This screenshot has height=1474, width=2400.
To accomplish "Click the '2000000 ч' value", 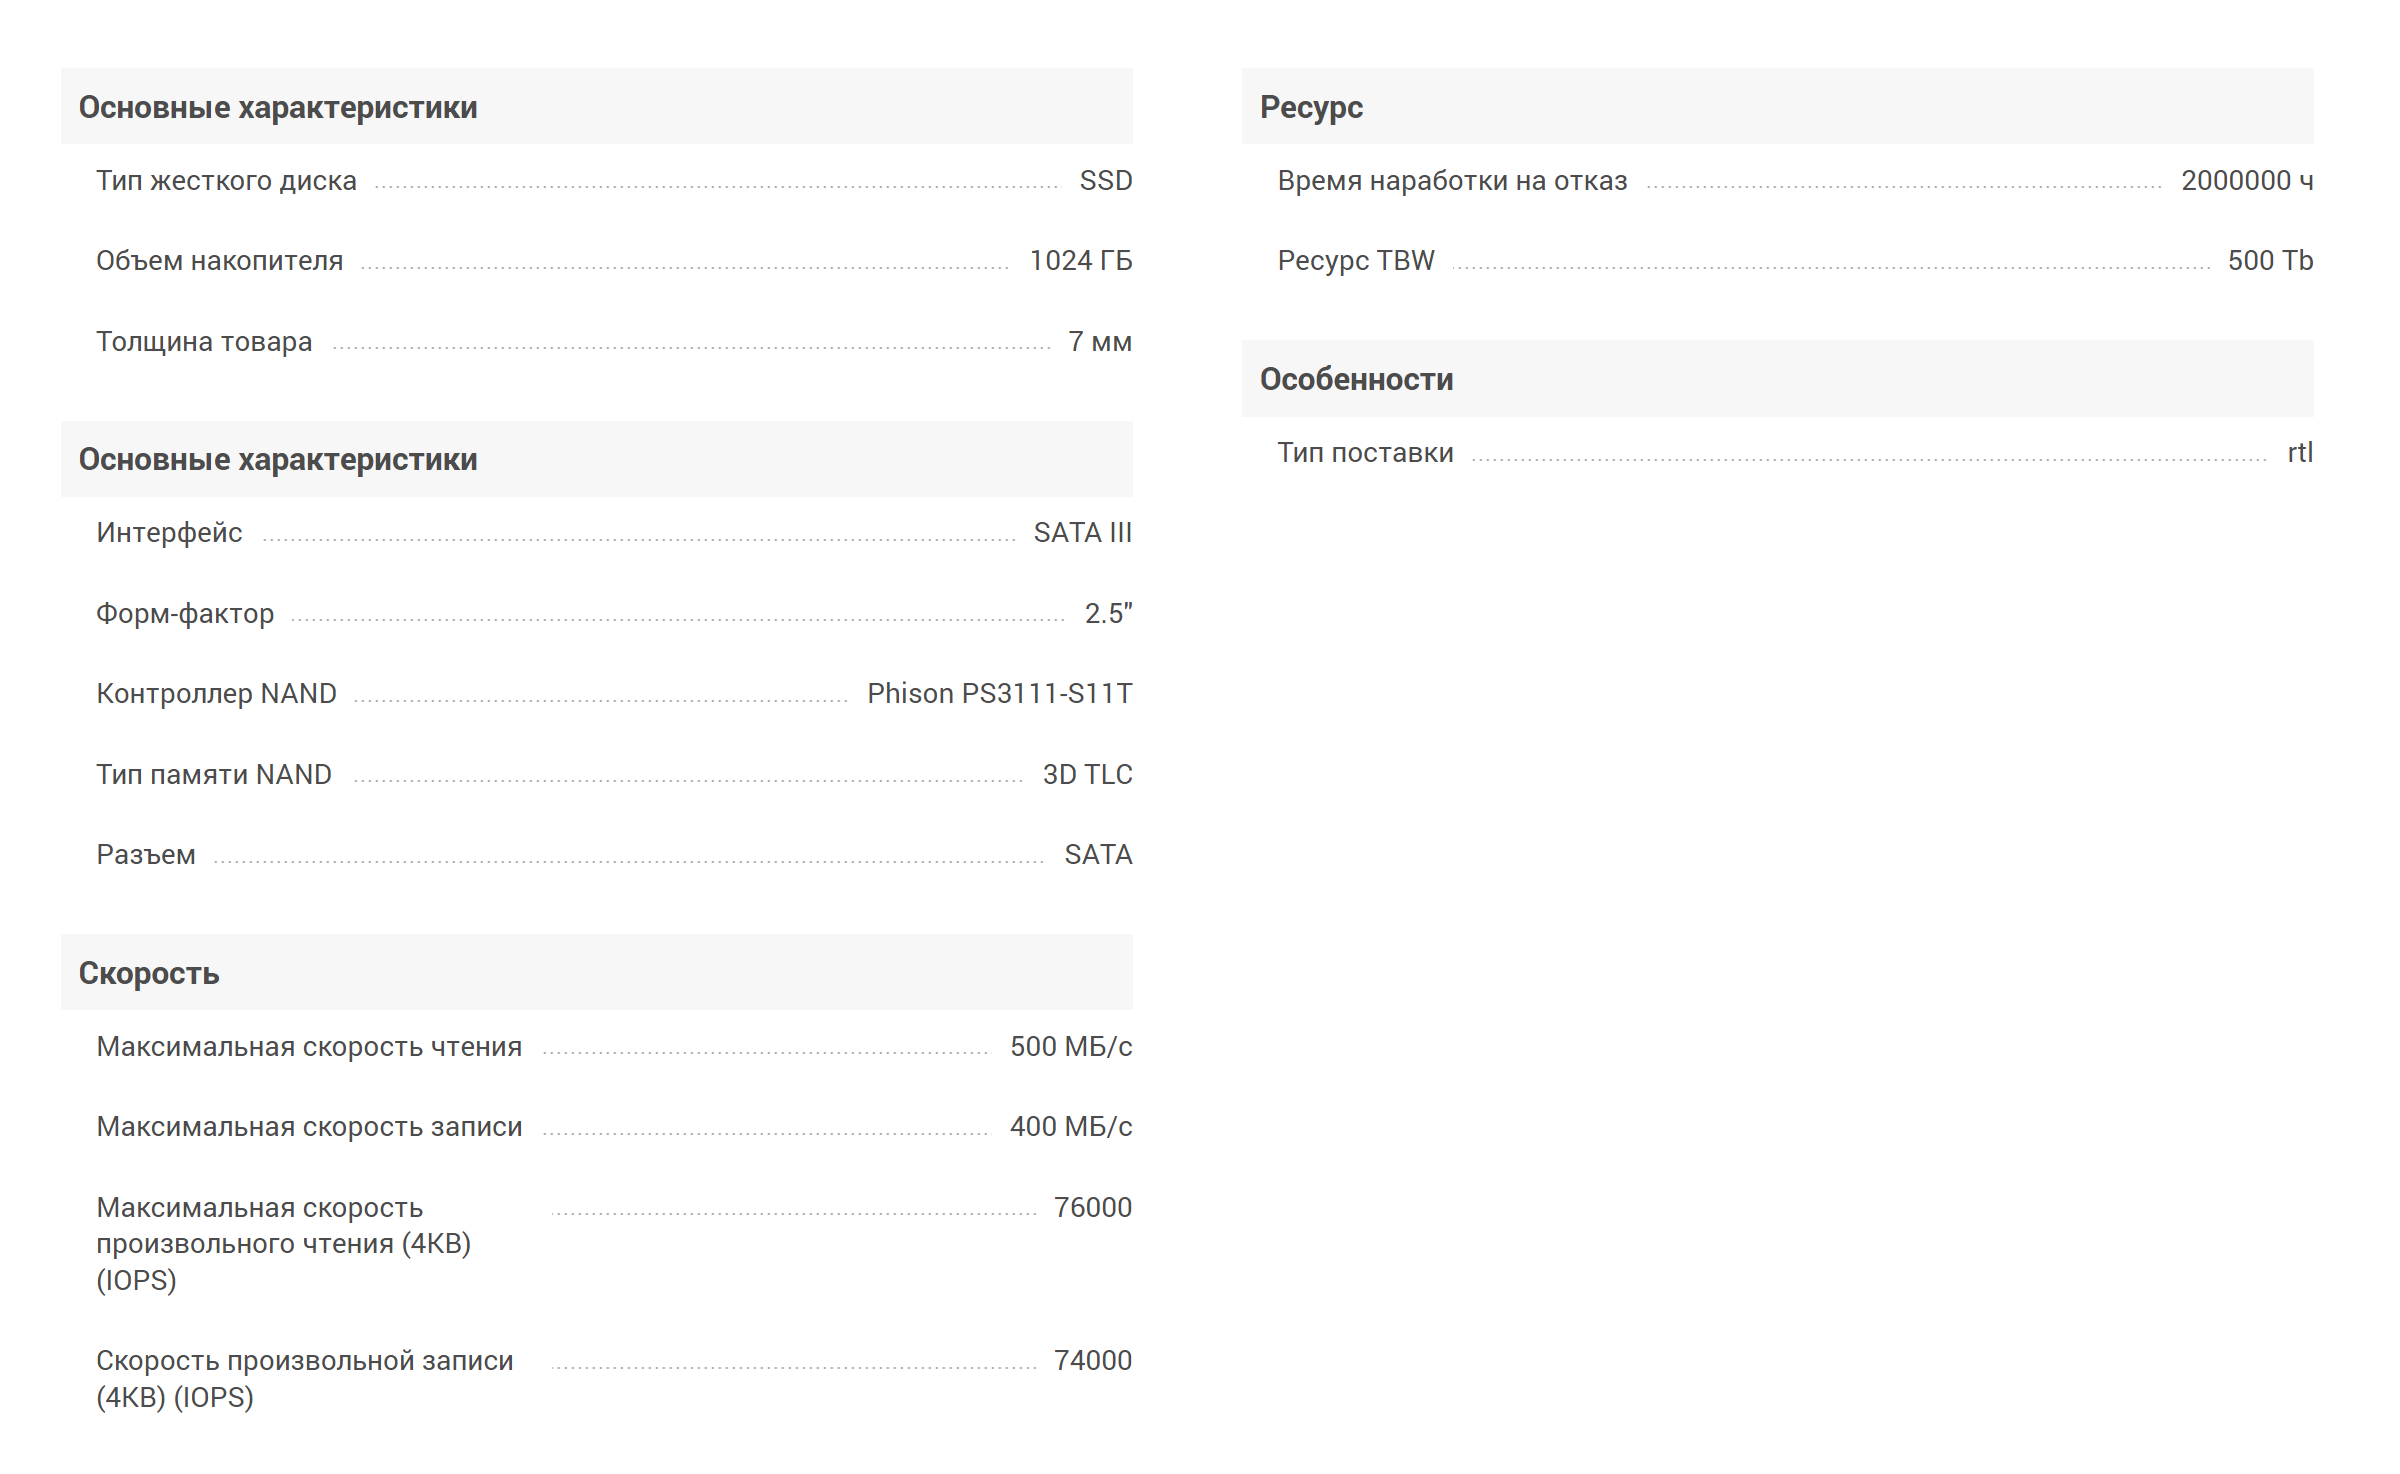I will pos(2247,181).
